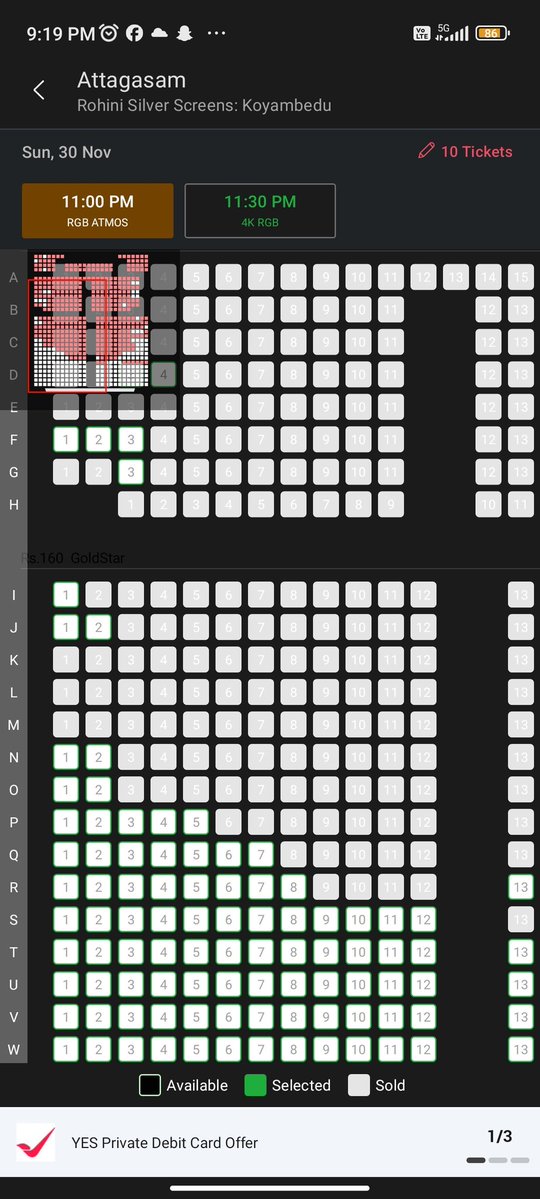Viewport: 540px width, 1199px height.
Task: Tap the battery indicator showing 86
Action: pyautogui.click(x=492, y=33)
